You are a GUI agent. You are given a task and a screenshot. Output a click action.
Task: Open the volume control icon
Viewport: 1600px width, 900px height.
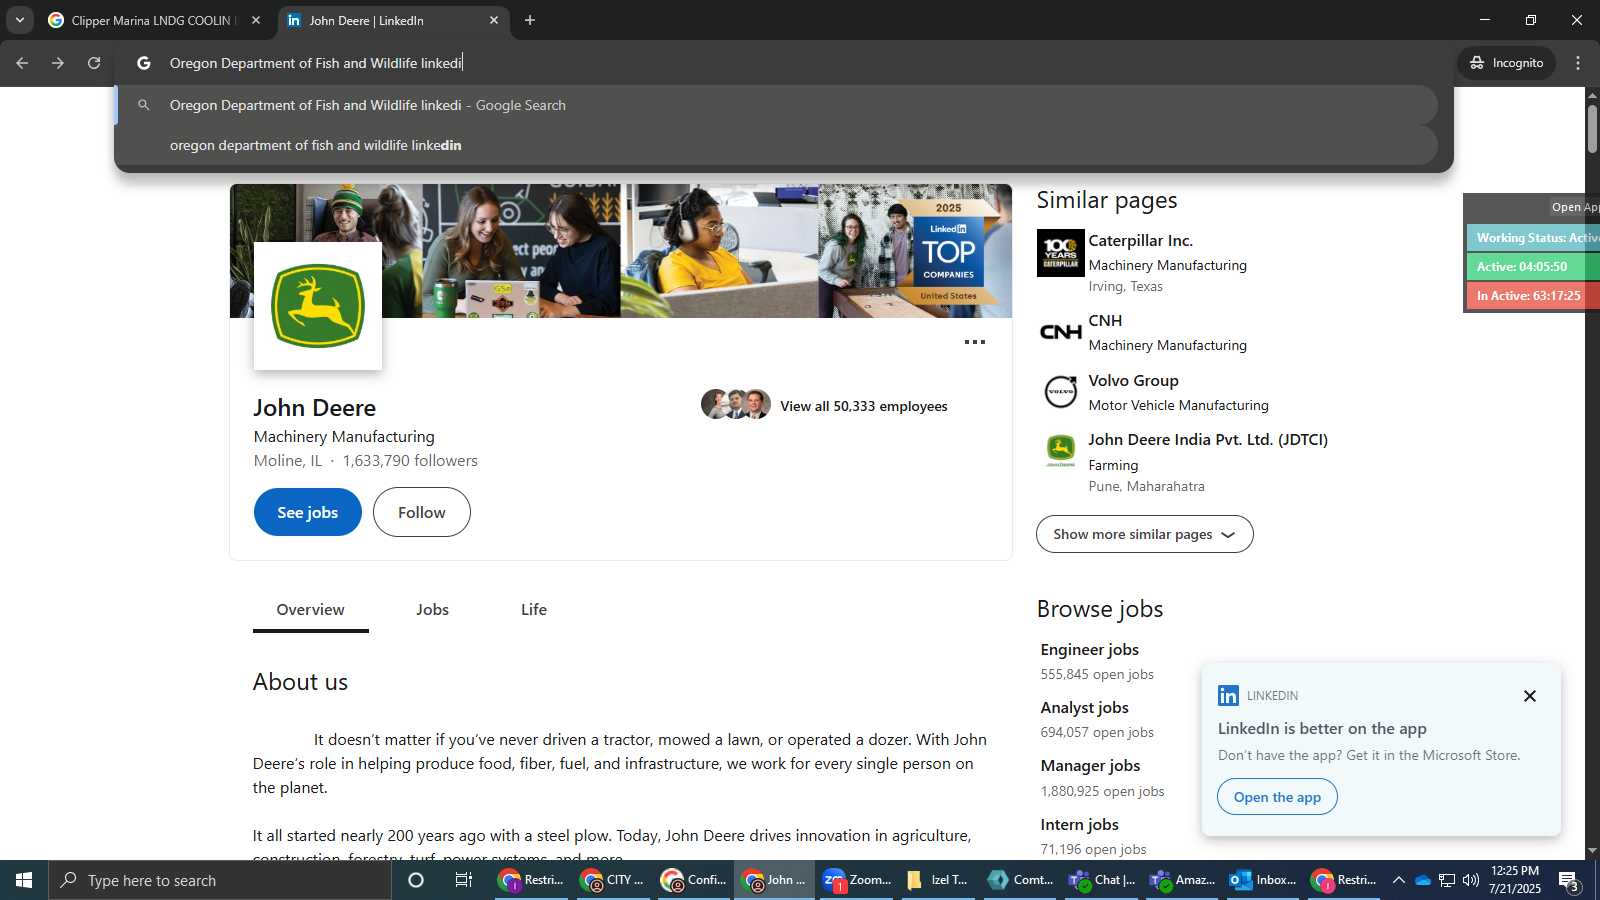click(1471, 880)
